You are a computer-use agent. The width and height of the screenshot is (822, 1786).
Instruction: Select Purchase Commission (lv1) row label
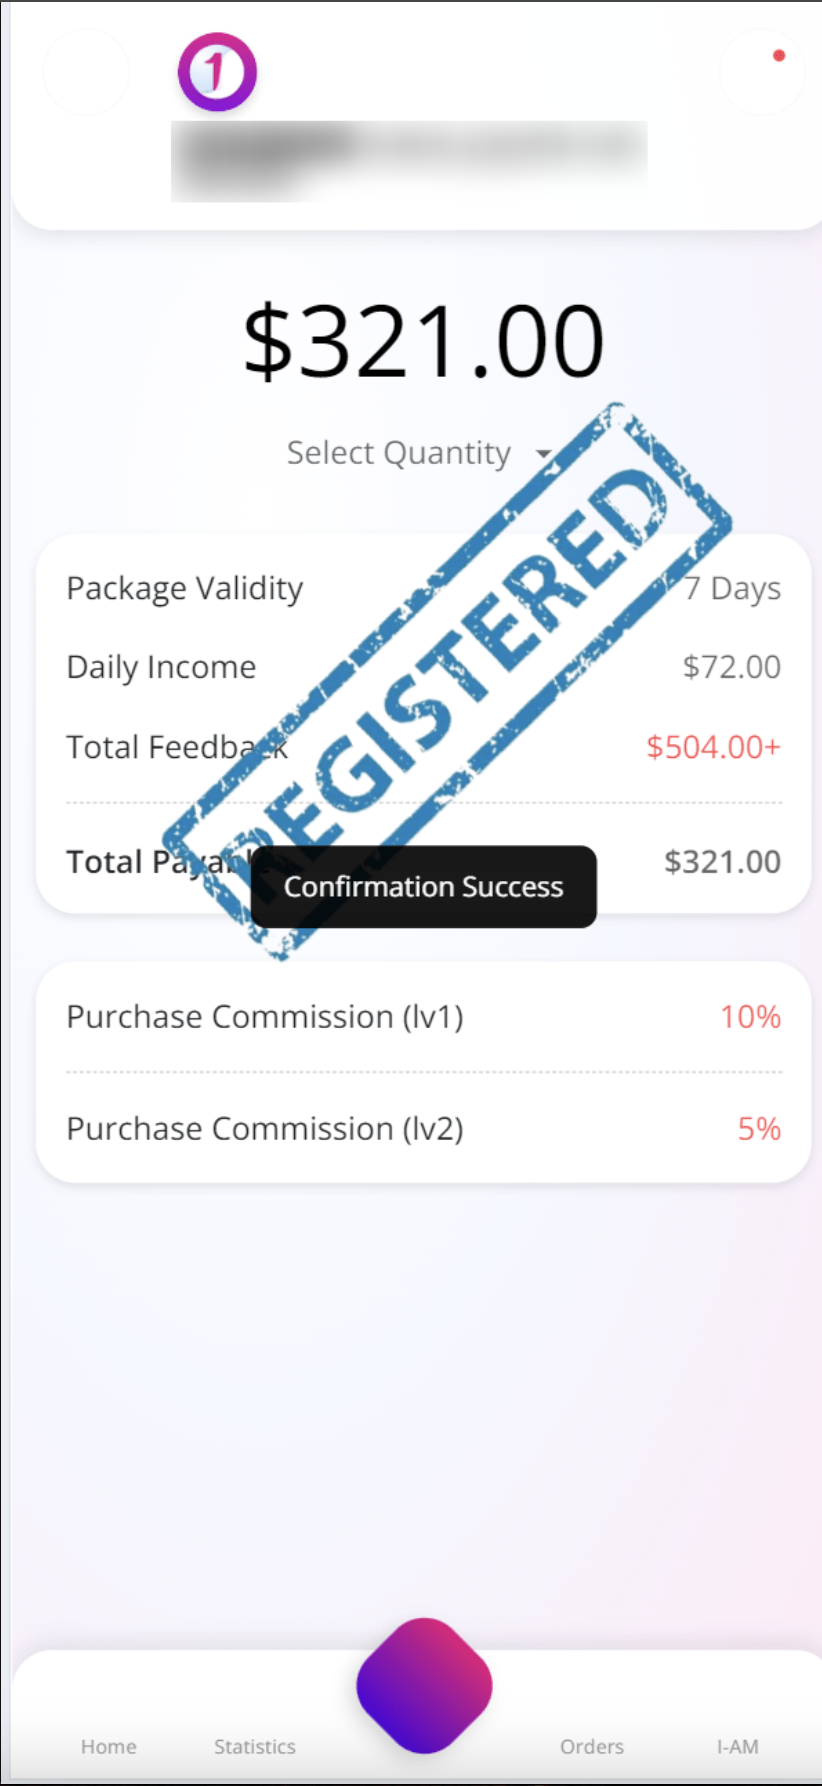pos(264,1017)
